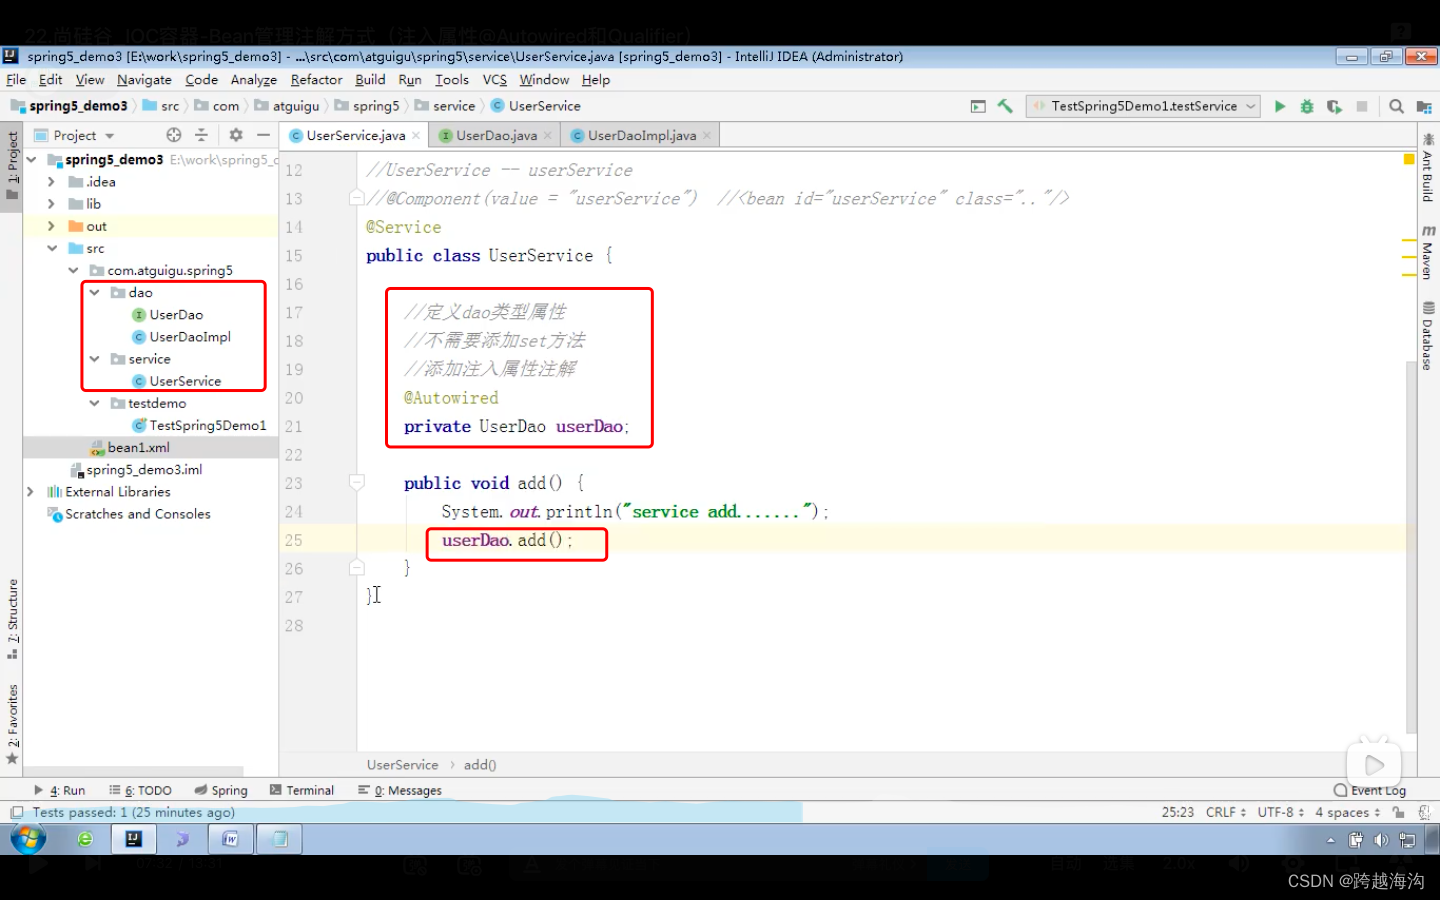Open the Event Log
Image resolution: width=1440 pixels, height=900 pixels.
tap(1369, 790)
